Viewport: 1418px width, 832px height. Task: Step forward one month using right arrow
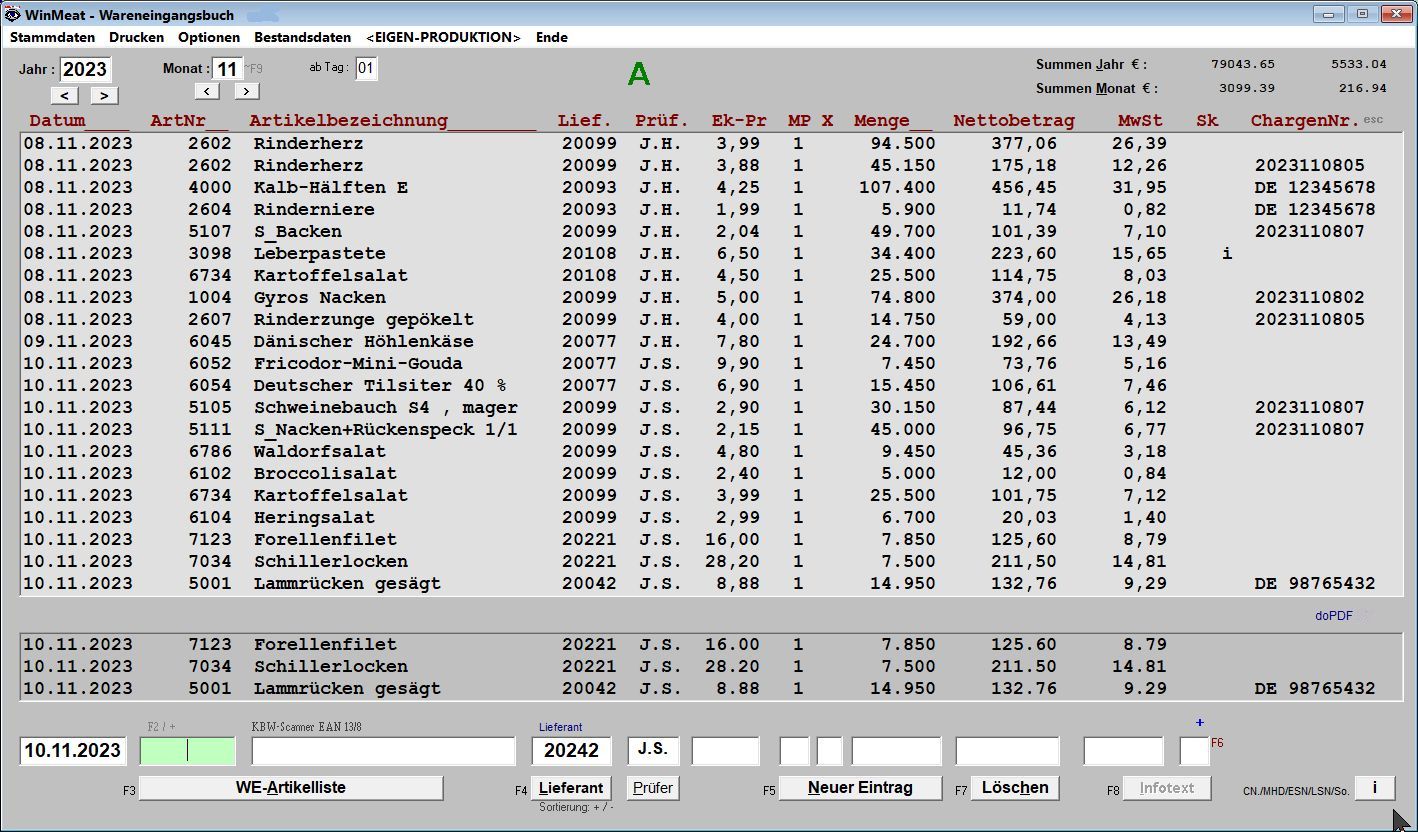tap(247, 91)
